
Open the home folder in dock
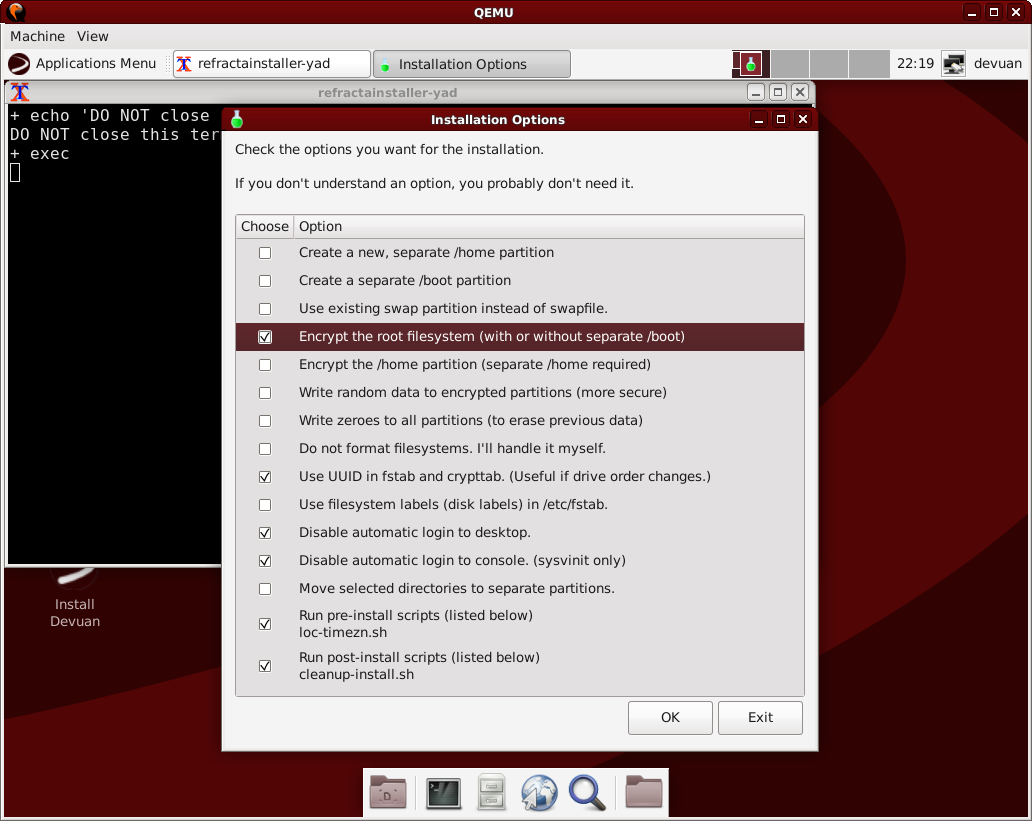[x=644, y=793]
